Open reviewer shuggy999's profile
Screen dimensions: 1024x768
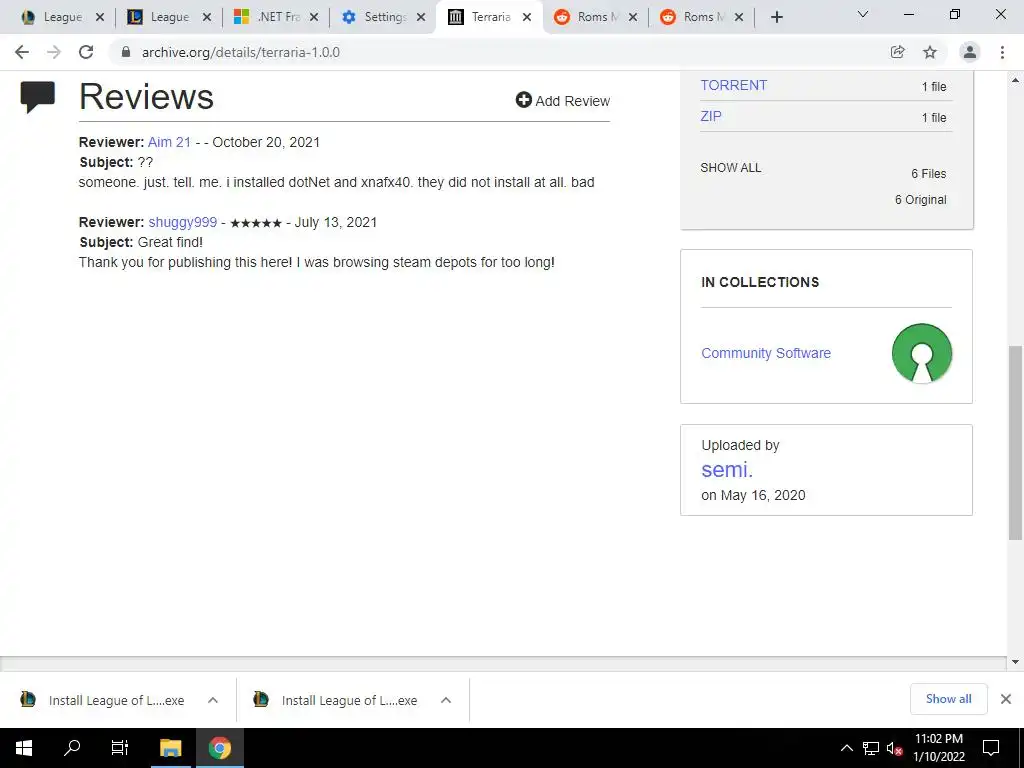182,222
